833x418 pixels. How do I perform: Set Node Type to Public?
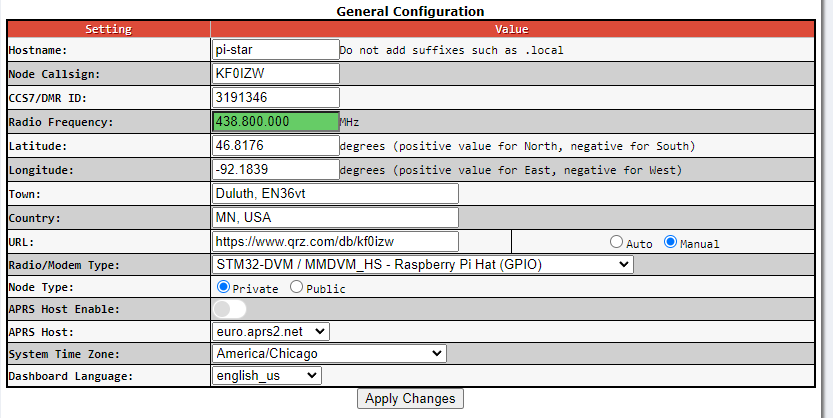pos(296,287)
